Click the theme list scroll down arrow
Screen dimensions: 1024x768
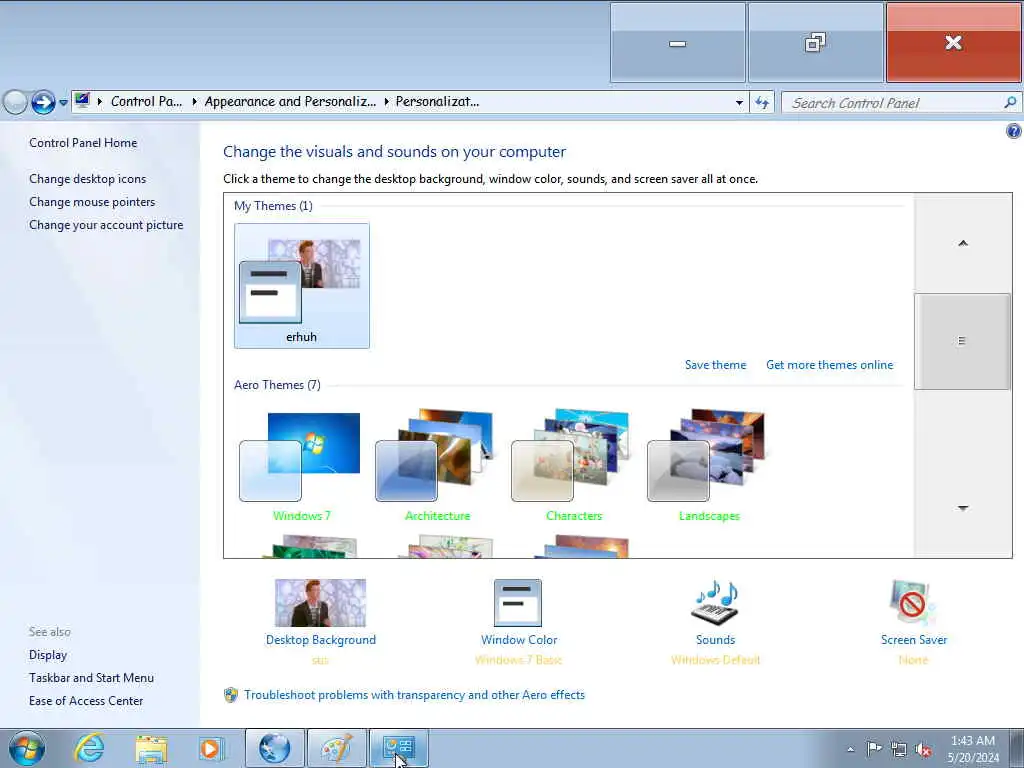point(963,507)
